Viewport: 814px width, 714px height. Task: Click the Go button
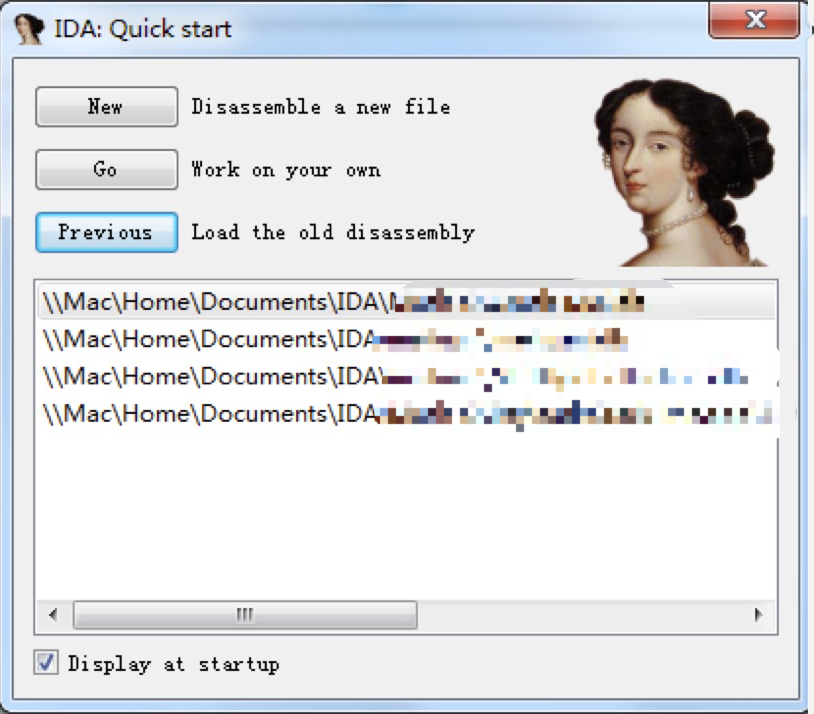(106, 170)
